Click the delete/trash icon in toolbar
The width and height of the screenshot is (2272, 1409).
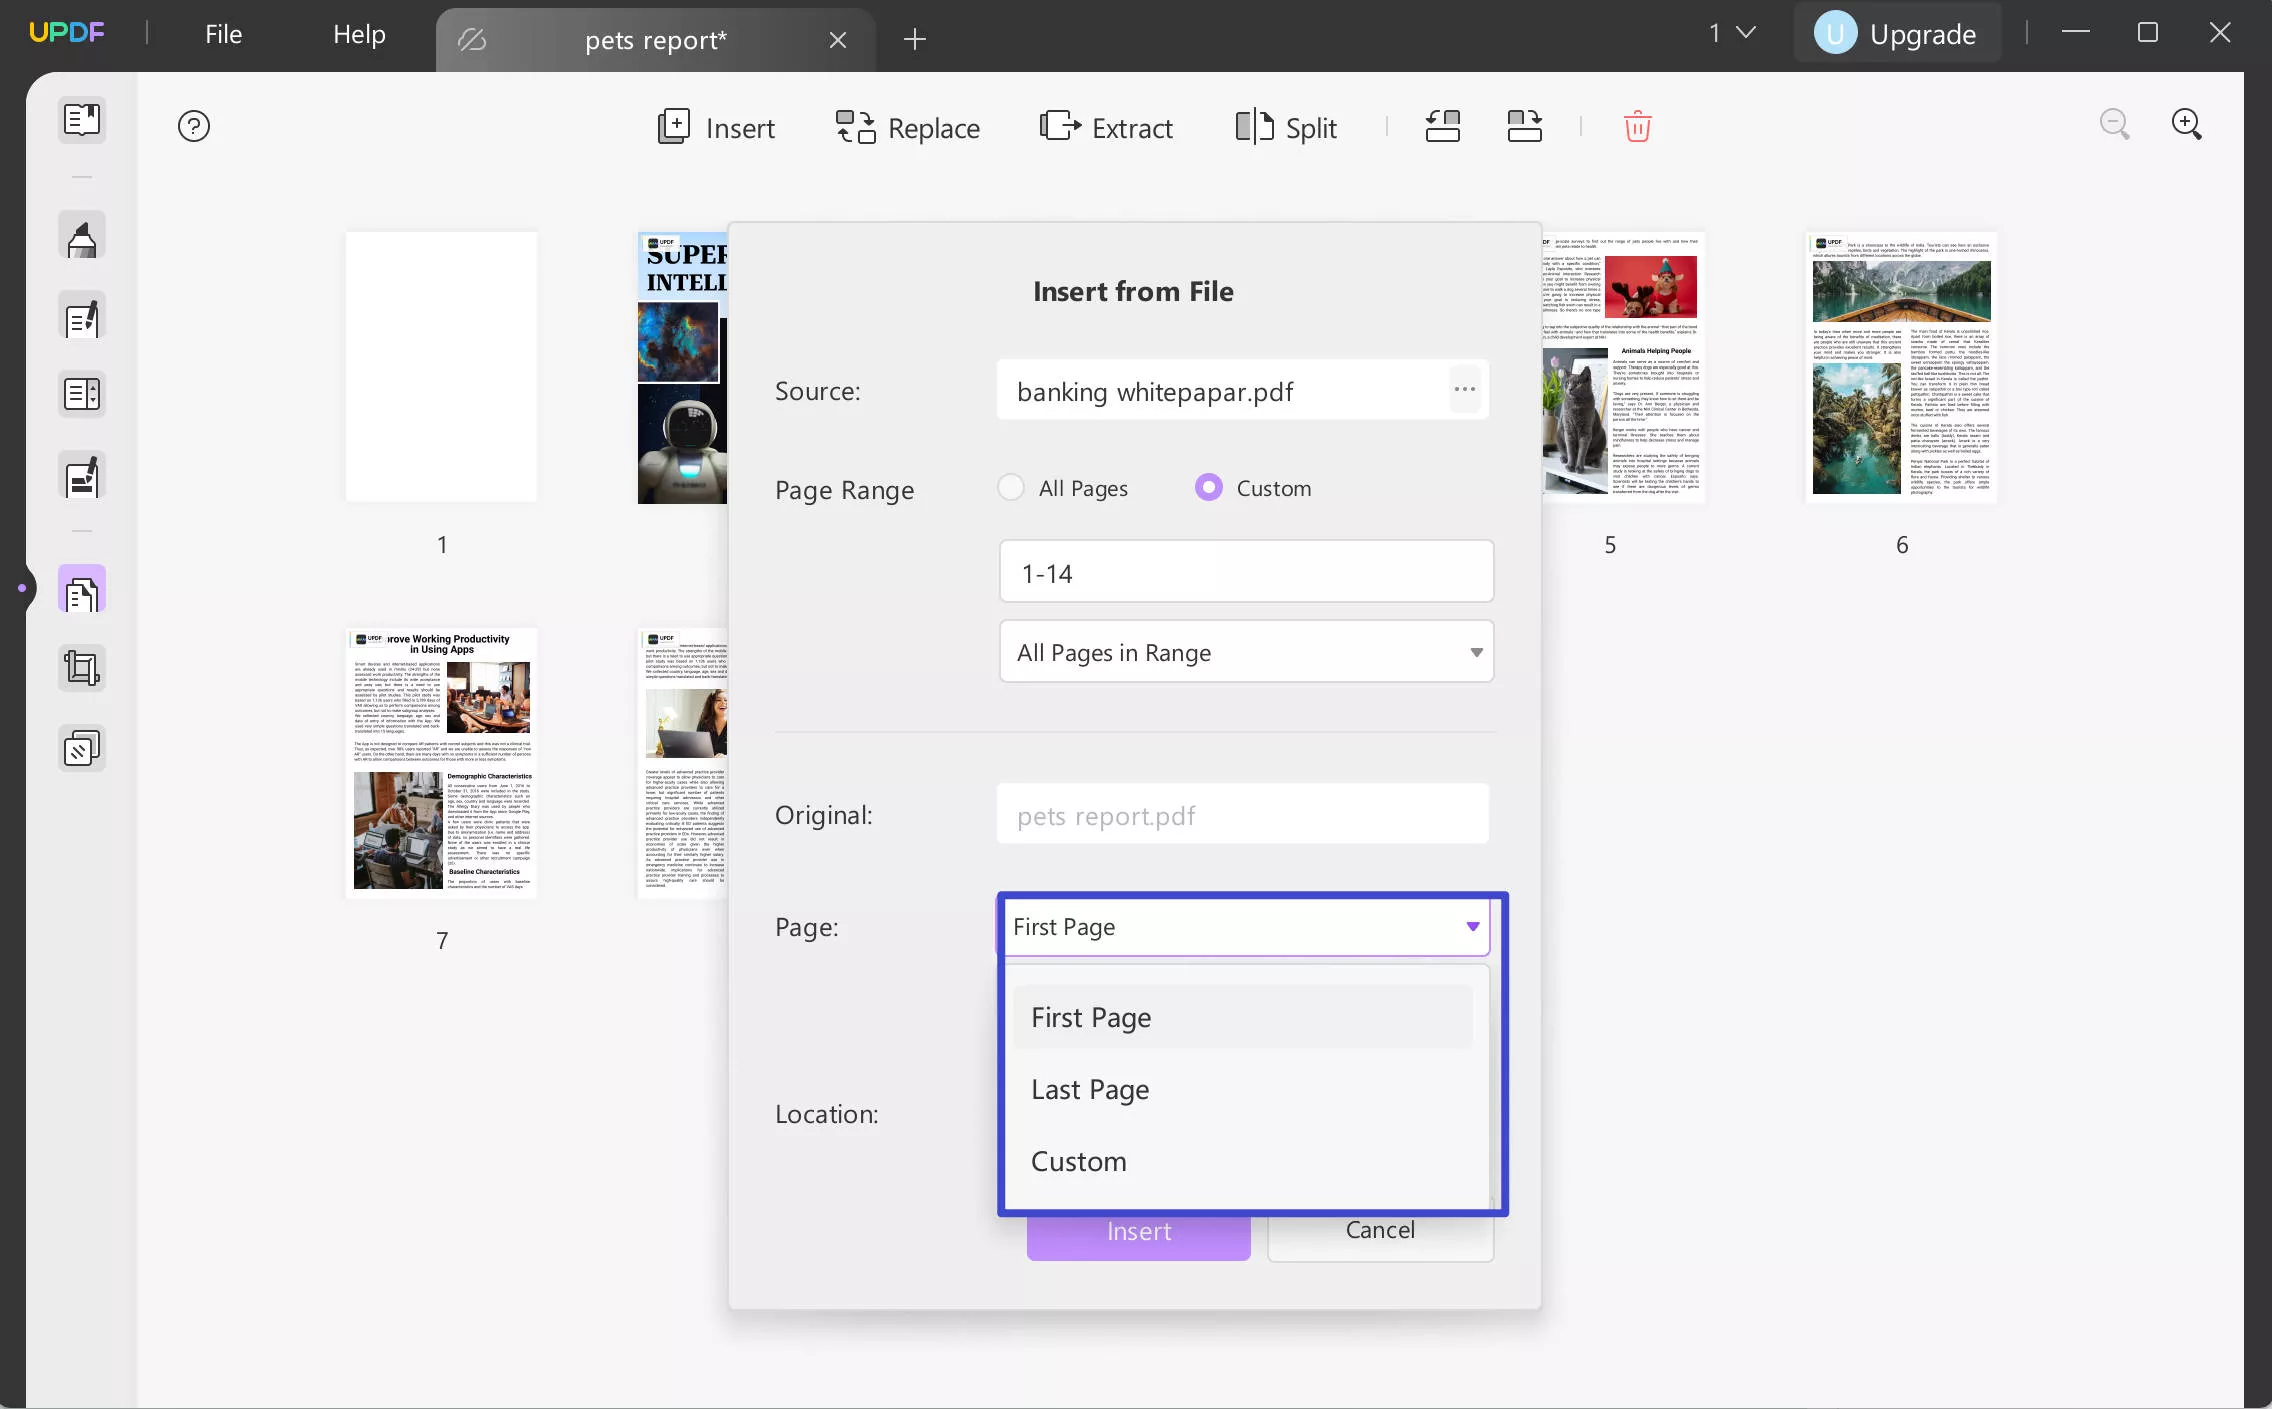tap(1637, 127)
